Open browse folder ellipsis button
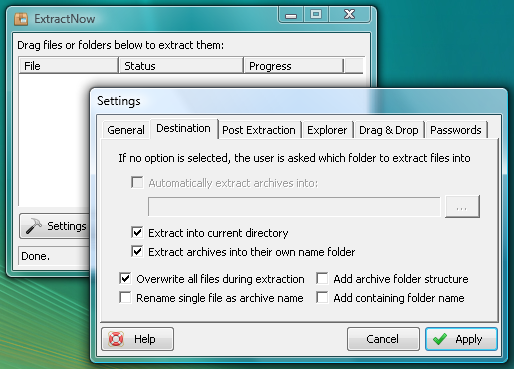This screenshot has height=369, width=514. click(x=462, y=207)
